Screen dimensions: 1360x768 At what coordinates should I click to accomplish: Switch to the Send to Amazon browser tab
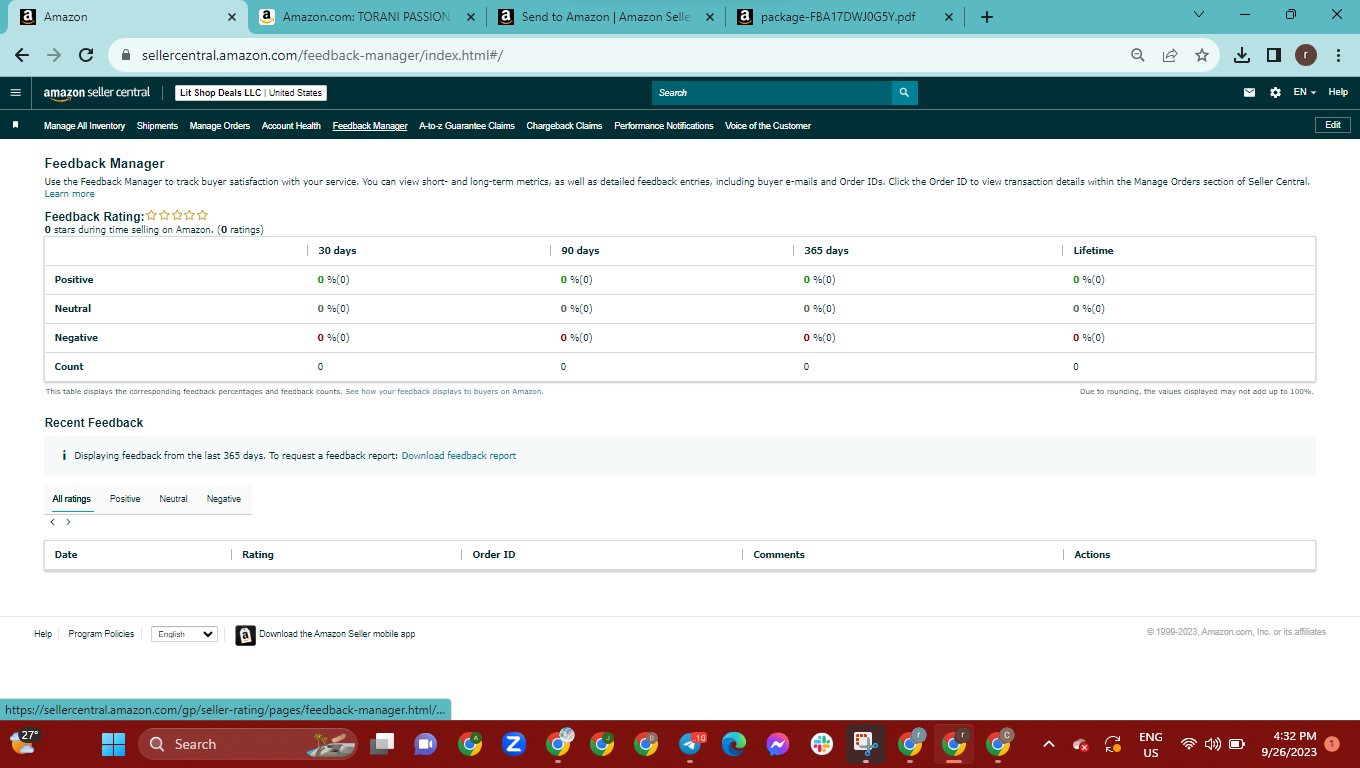pos(606,17)
